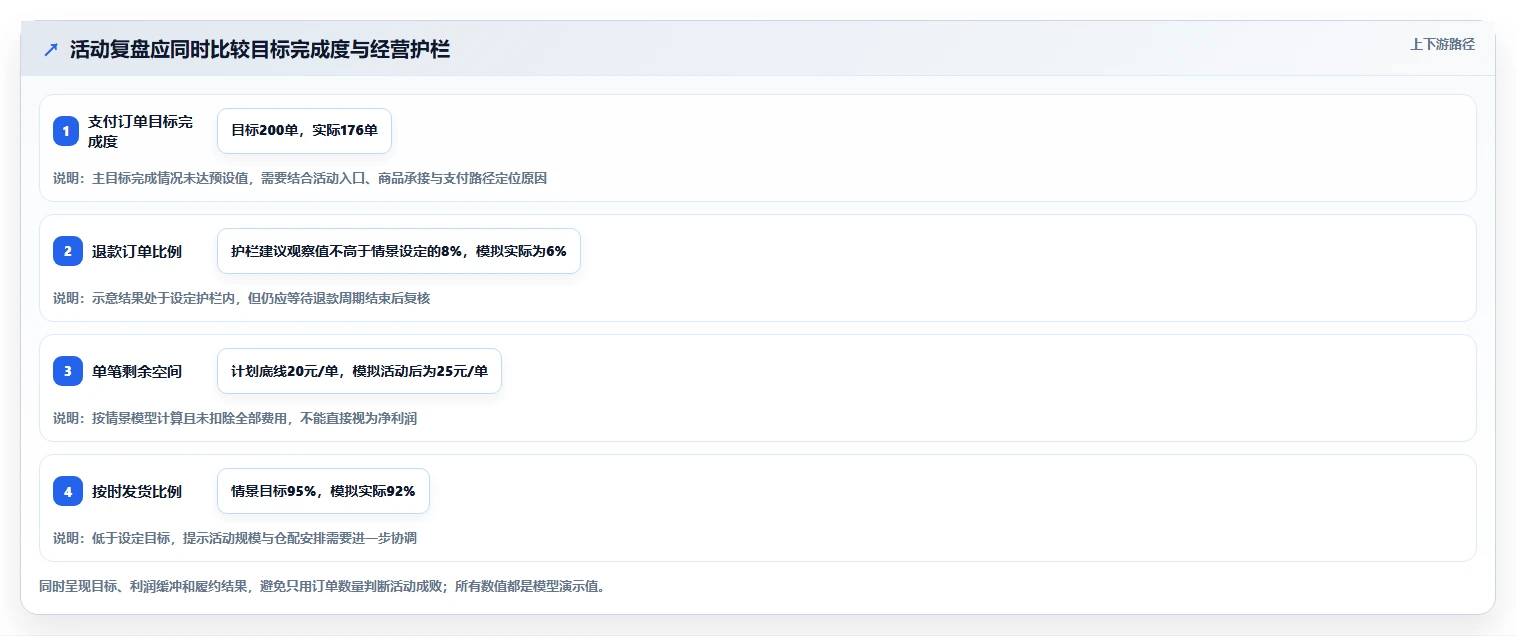Click the 单笔剩余空间 label
Viewport: 1516px width, 636px height.
click(137, 371)
